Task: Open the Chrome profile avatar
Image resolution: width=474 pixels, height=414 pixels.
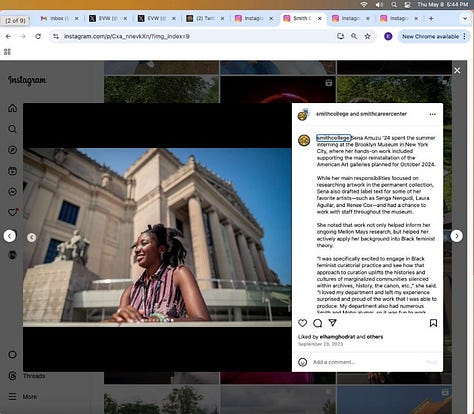Action: coord(388,36)
